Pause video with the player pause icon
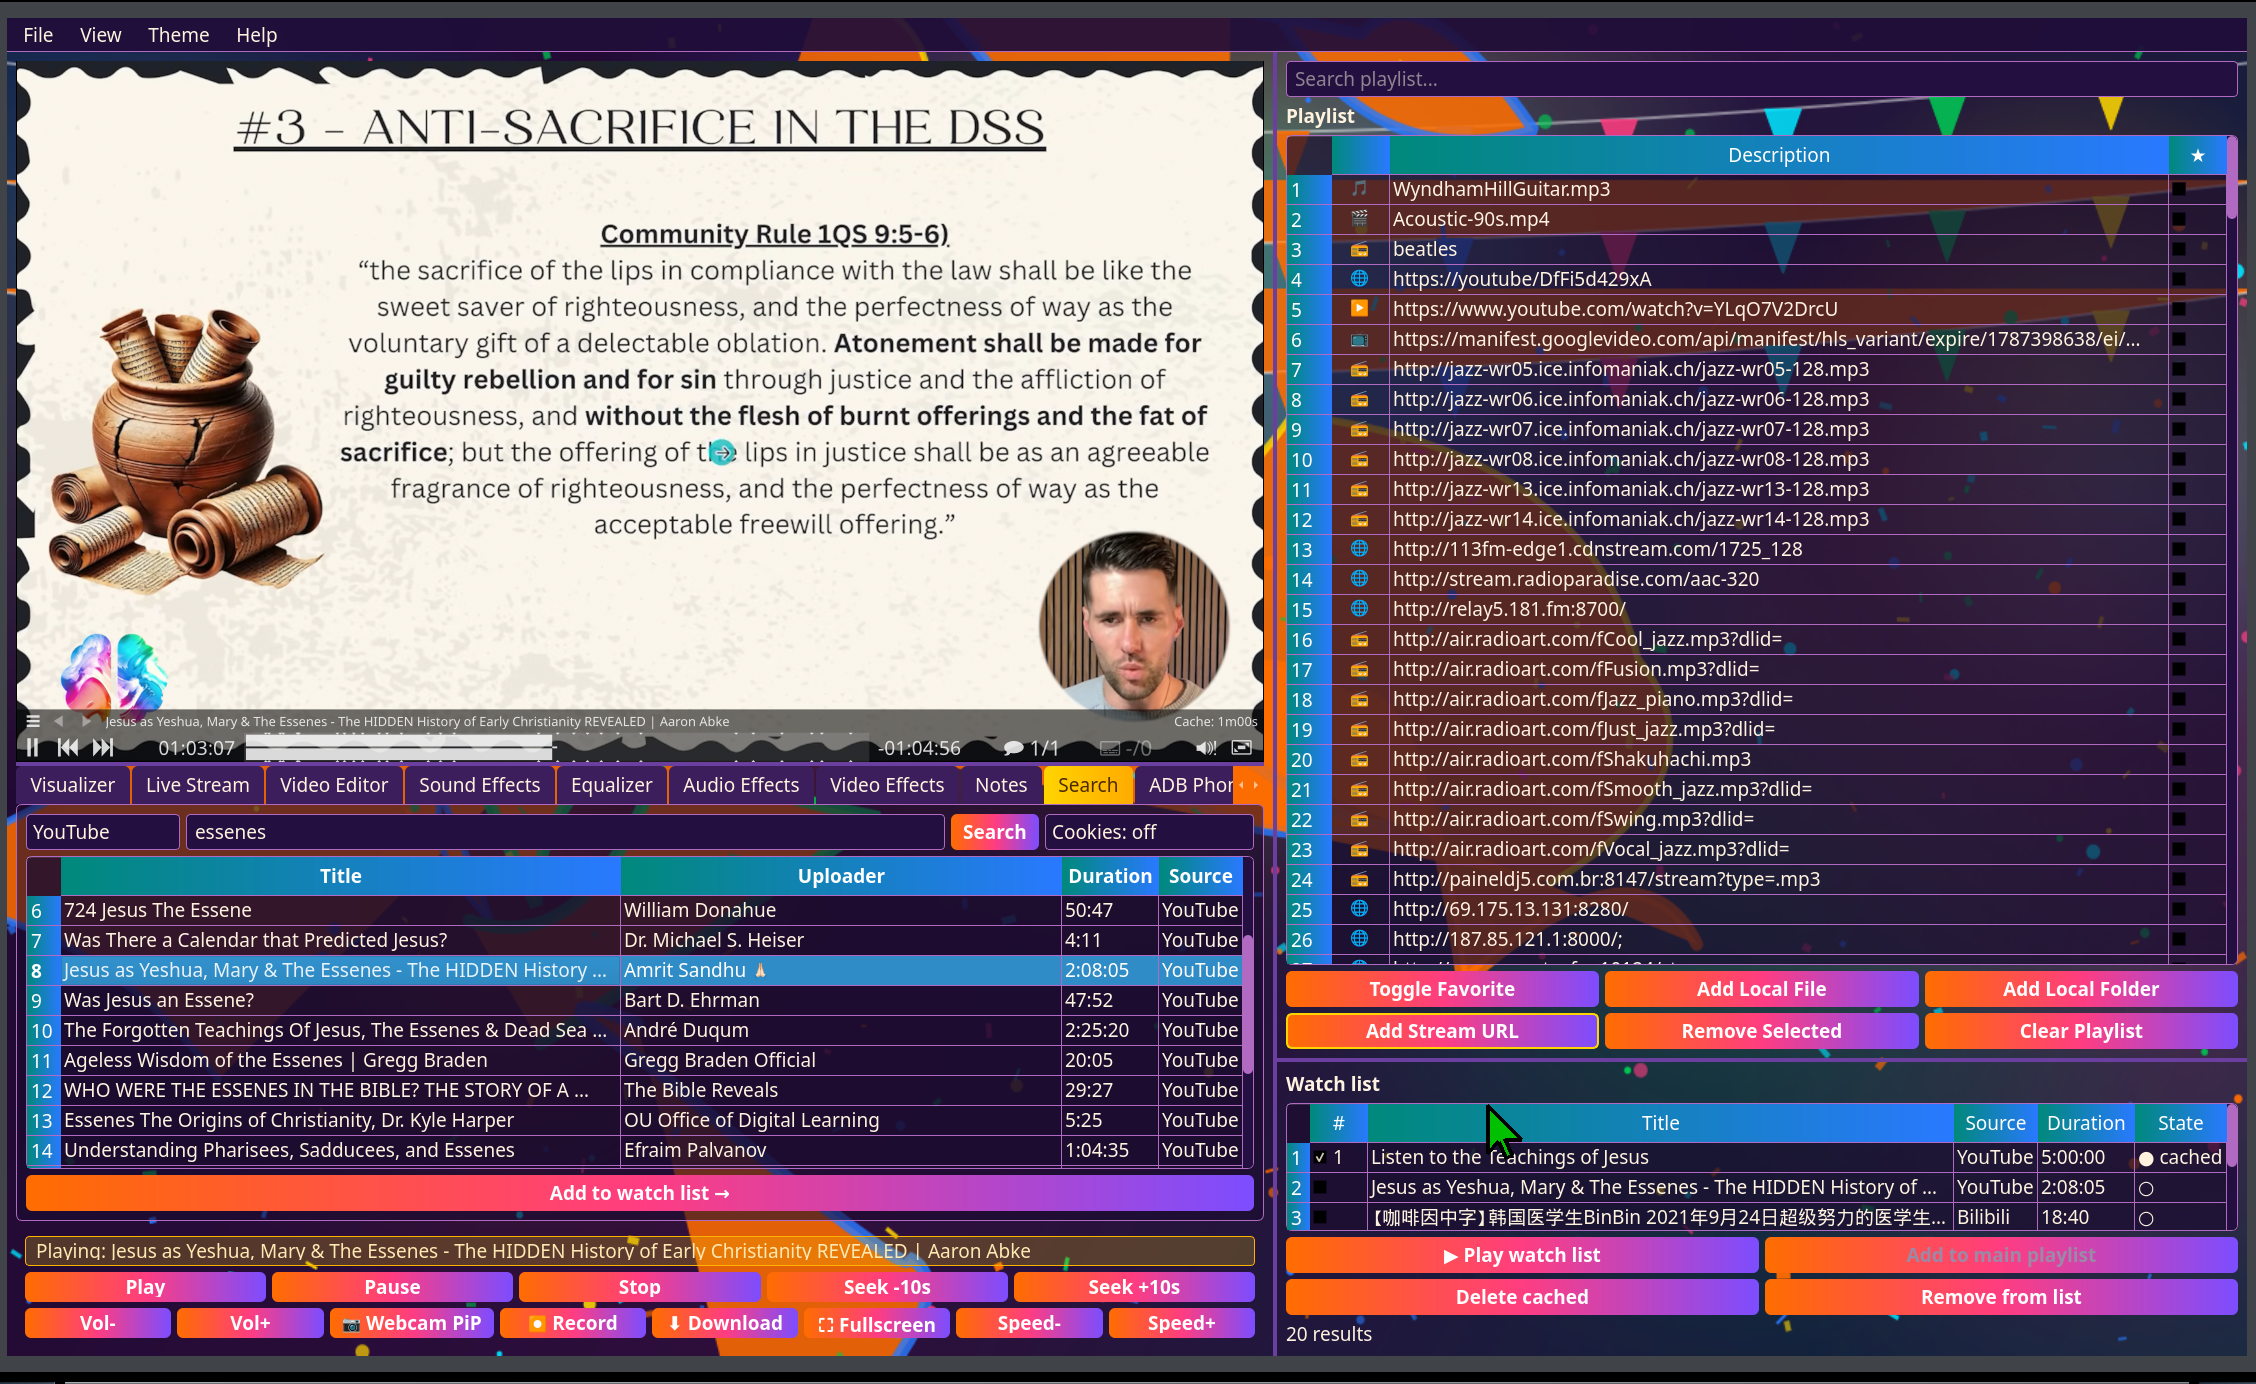Image resolution: width=2256 pixels, height=1384 pixels. (x=32, y=747)
